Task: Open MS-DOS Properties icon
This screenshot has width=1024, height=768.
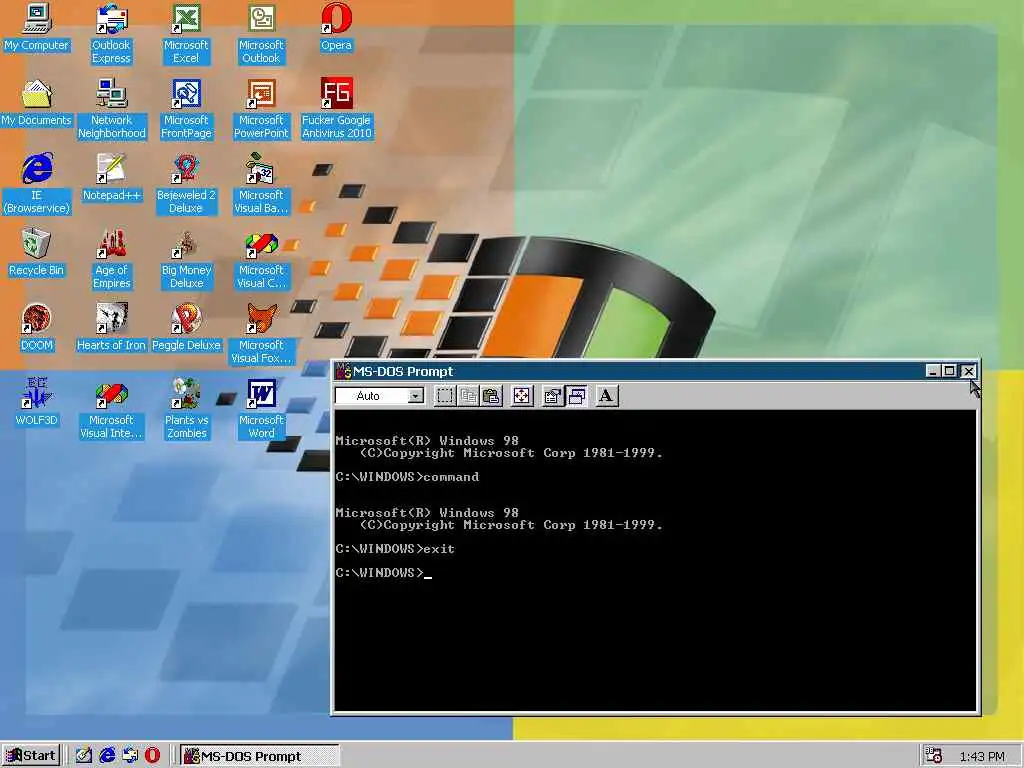Action: pos(552,396)
